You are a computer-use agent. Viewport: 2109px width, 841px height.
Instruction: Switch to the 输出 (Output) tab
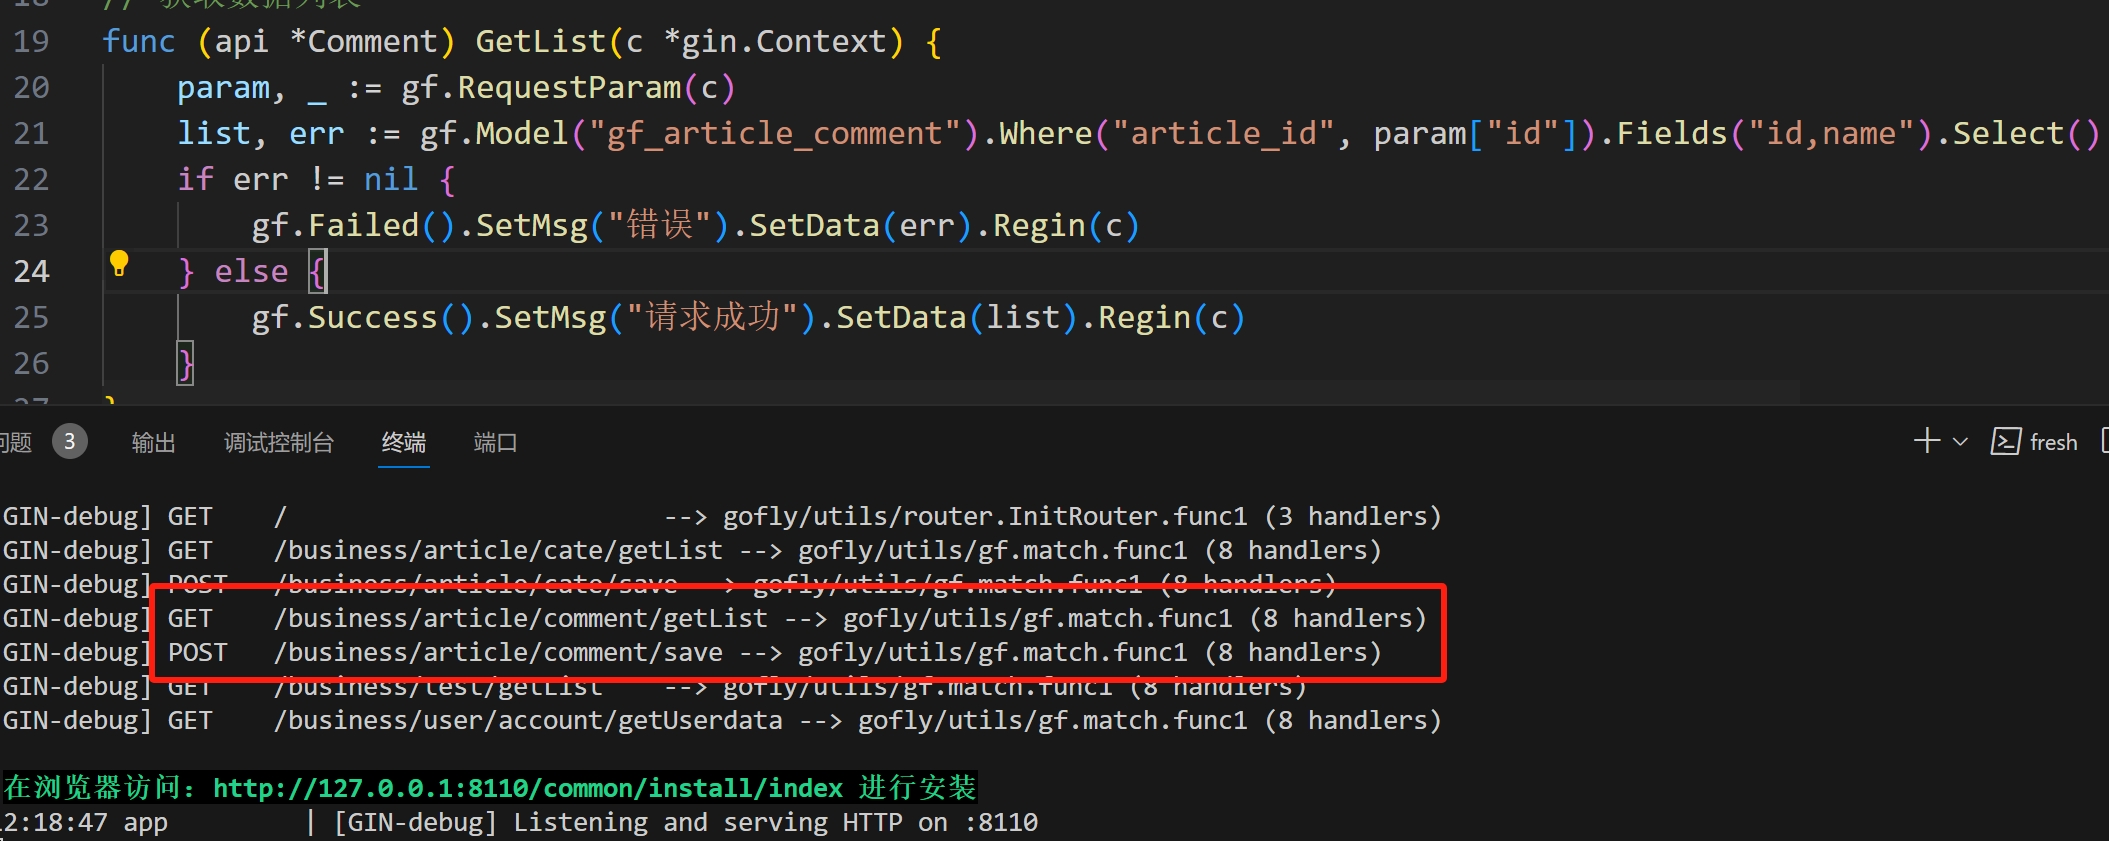tap(153, 442)
